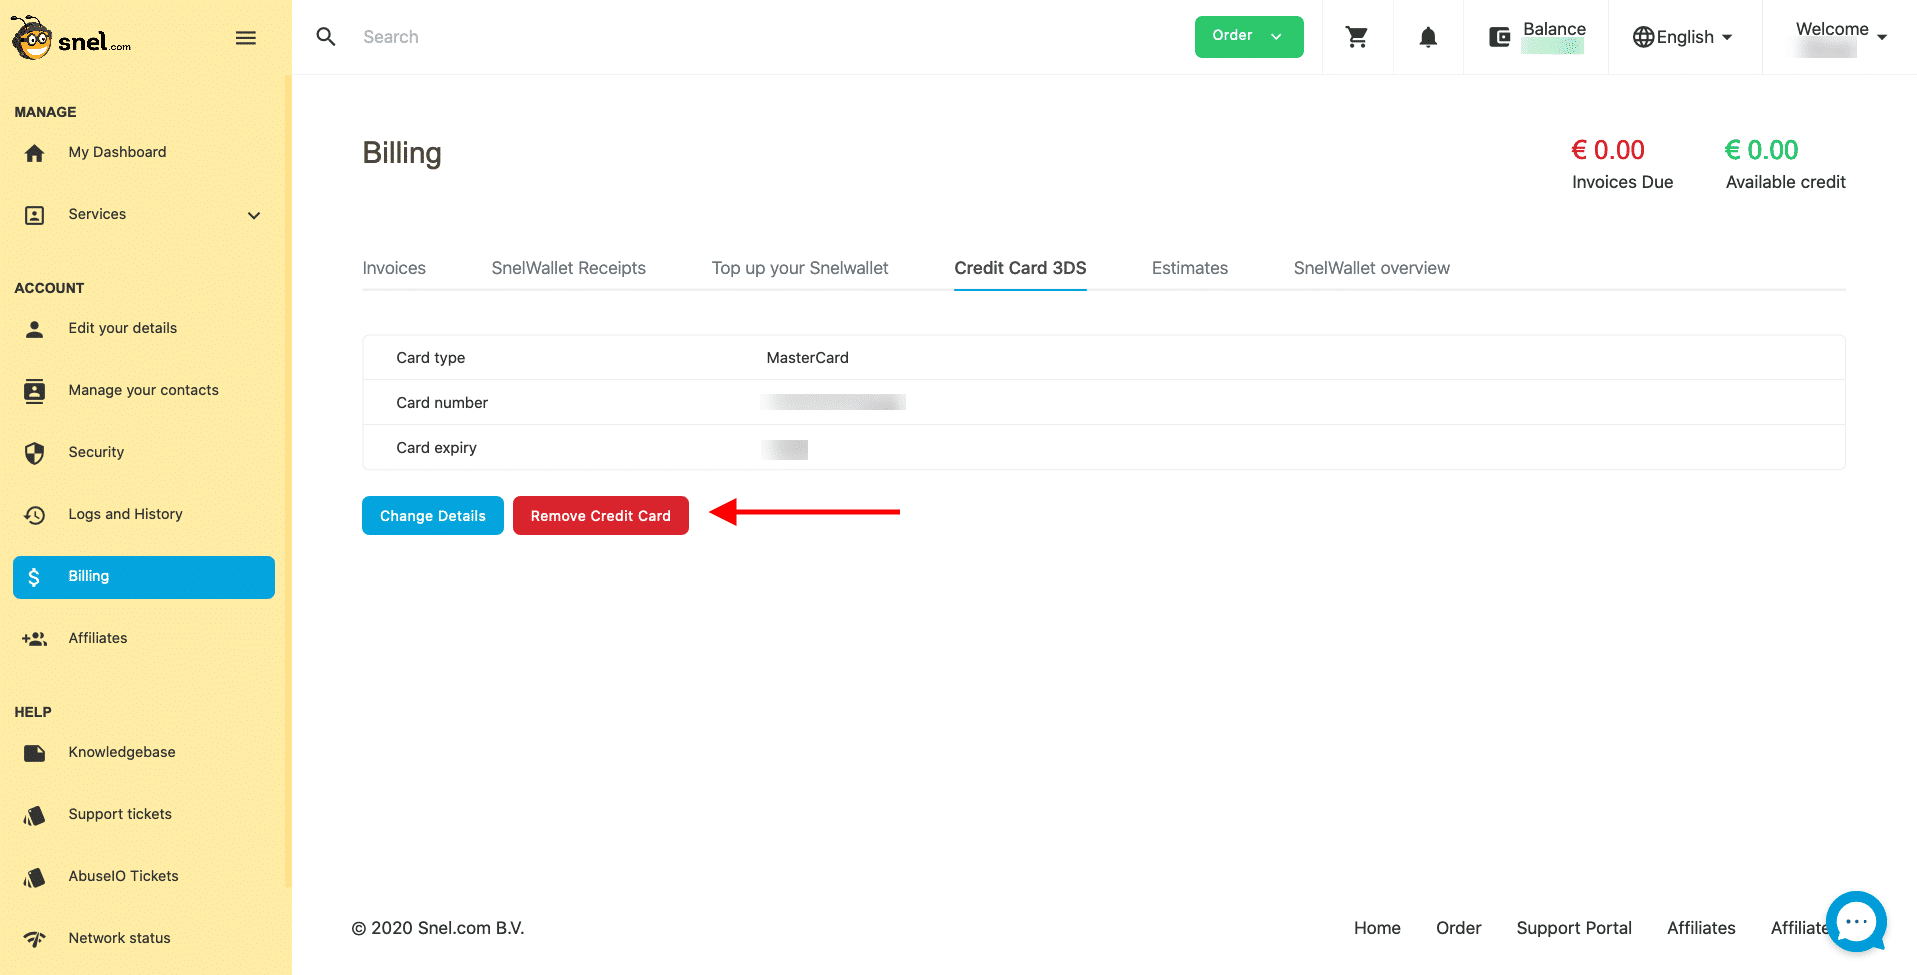The height and width of the screenshot is (975, 1917).
Task: Open the green Order dropdown
Action: point(1249,37)
